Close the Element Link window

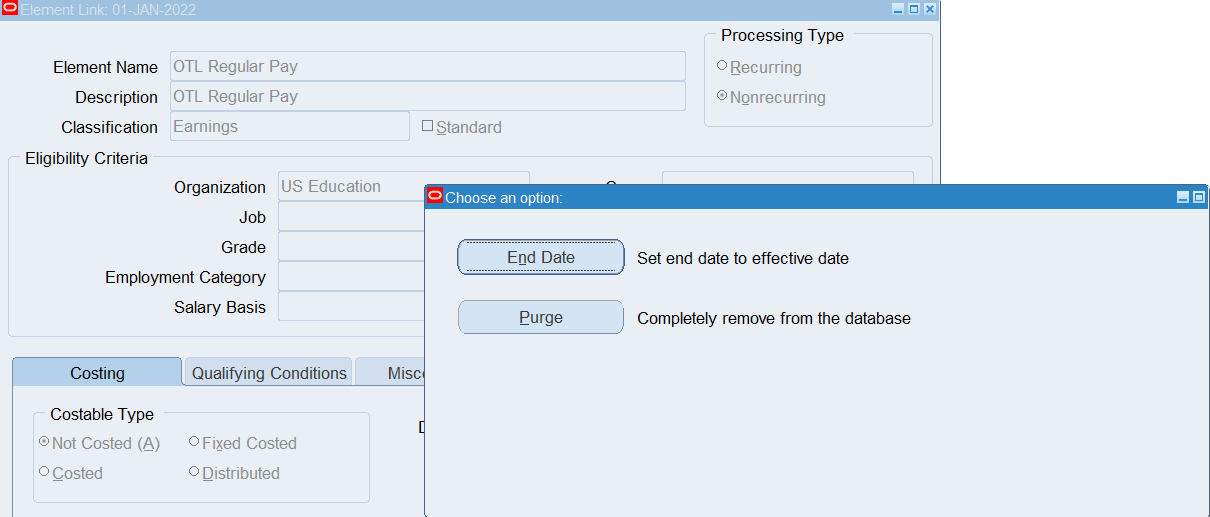click(929, 9)
